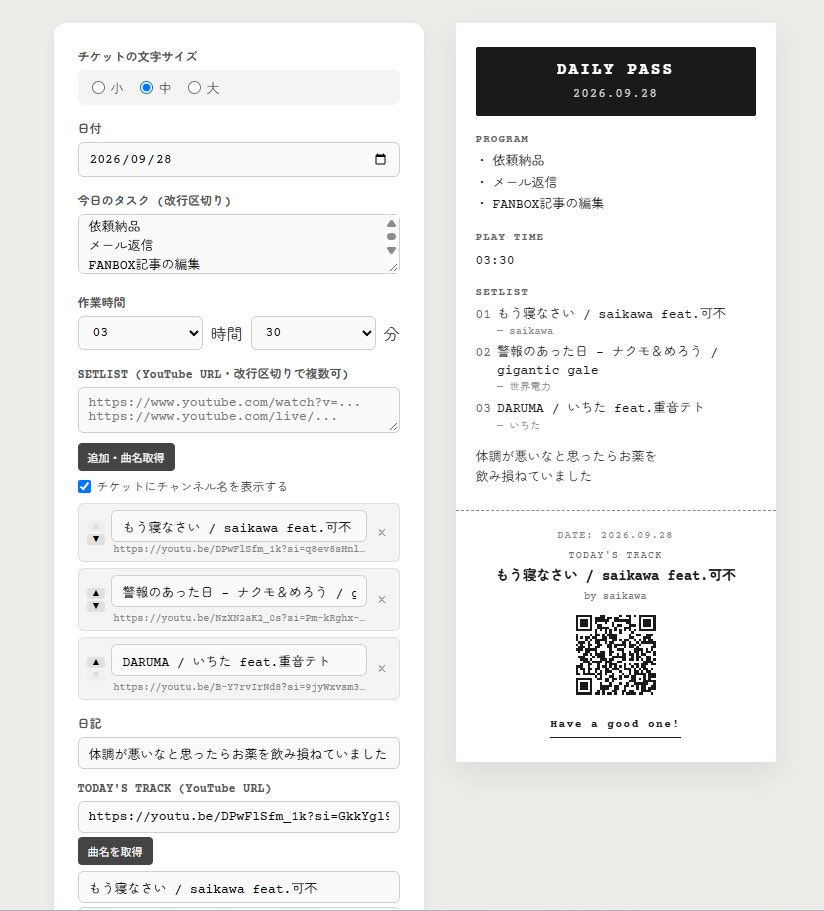The image size is (824, 911).
Task: Click the SETLIST YouTube URL text area
Action: 239,410
